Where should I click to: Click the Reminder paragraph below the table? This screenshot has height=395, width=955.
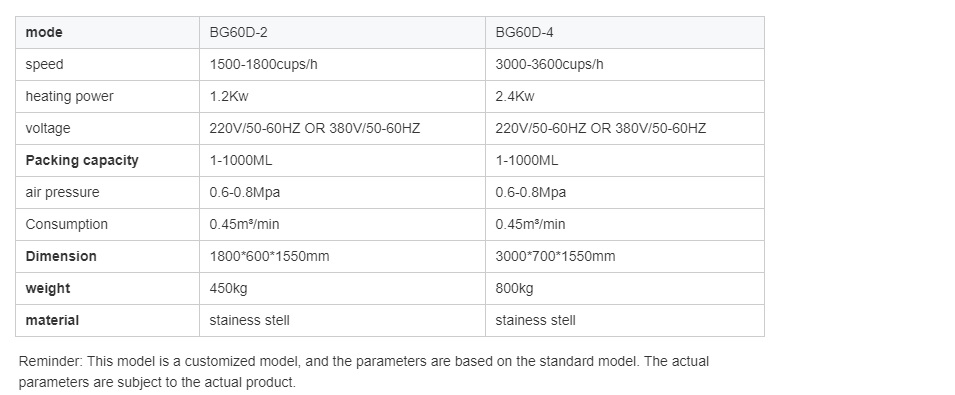[x=364, y=372]
